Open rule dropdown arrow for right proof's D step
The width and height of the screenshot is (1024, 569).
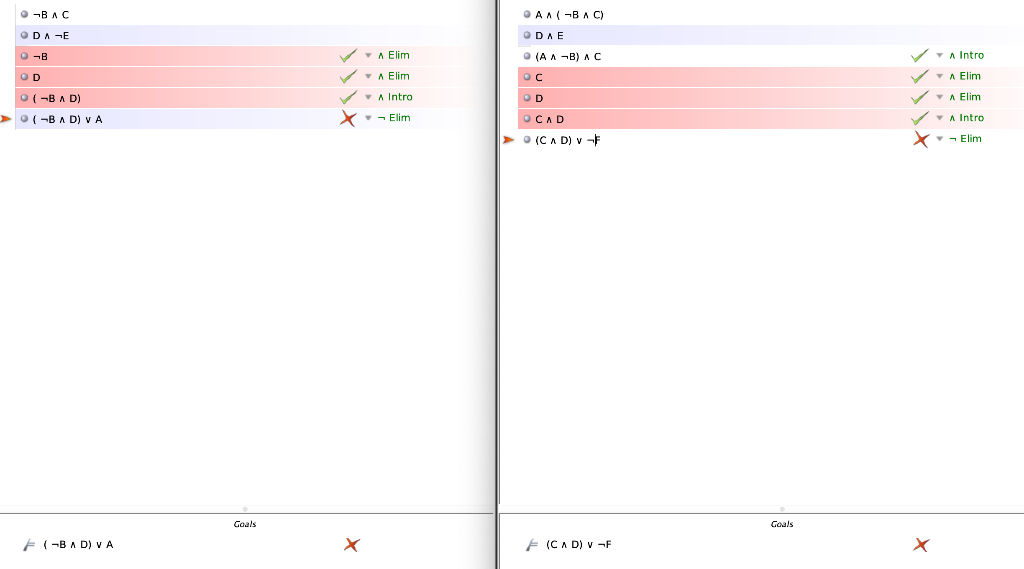[x=940, y=97]
